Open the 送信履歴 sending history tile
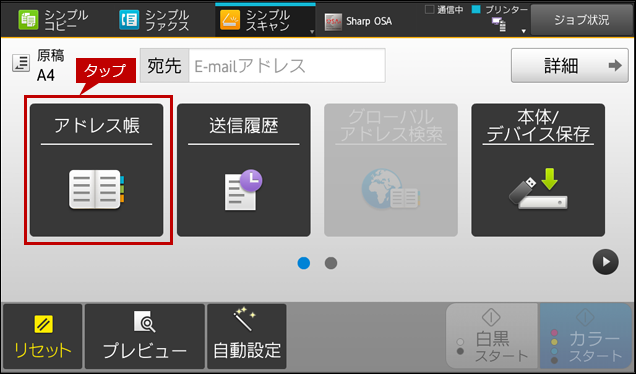 (244, 170)
